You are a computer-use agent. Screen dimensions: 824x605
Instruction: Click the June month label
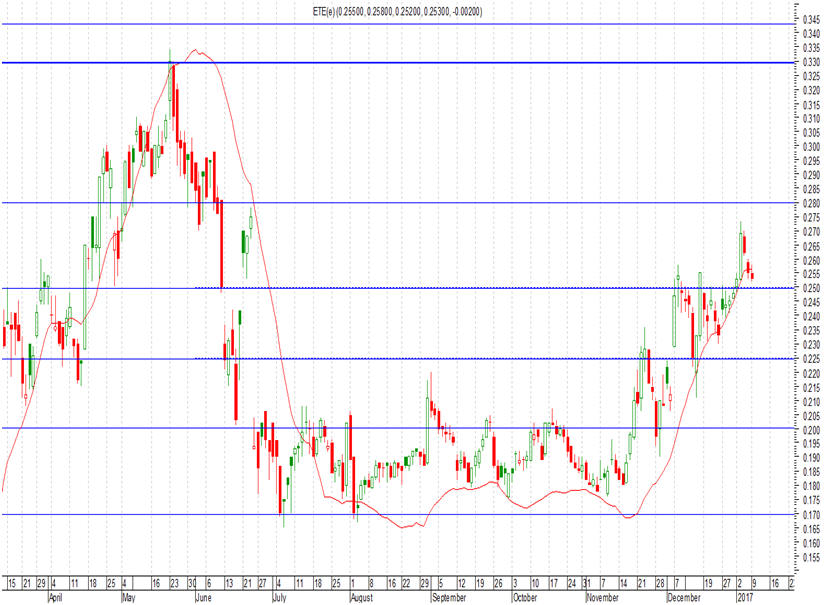(203, 598)
